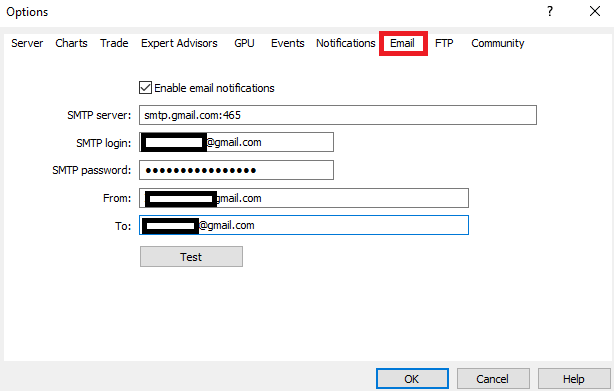614x391 pixels.
Task: Dismiss dialog with Cancel button
Action: pos(493,378)
